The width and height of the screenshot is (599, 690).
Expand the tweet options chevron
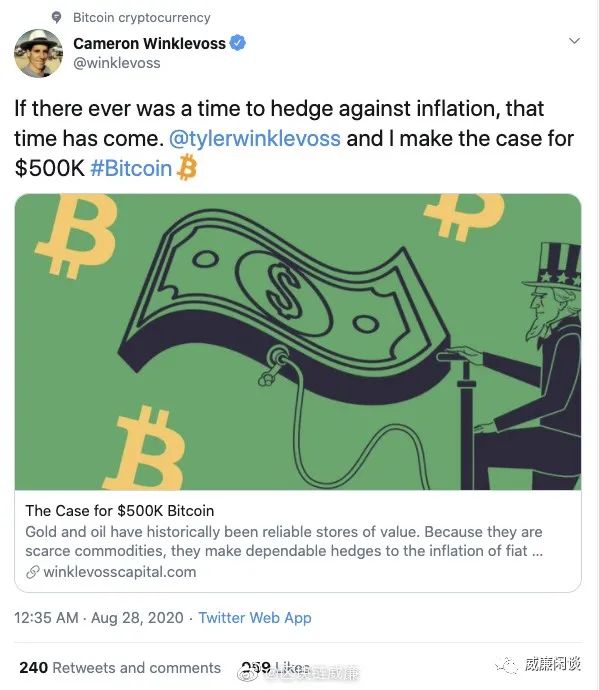pyautogui.click(x=574, y=41)
